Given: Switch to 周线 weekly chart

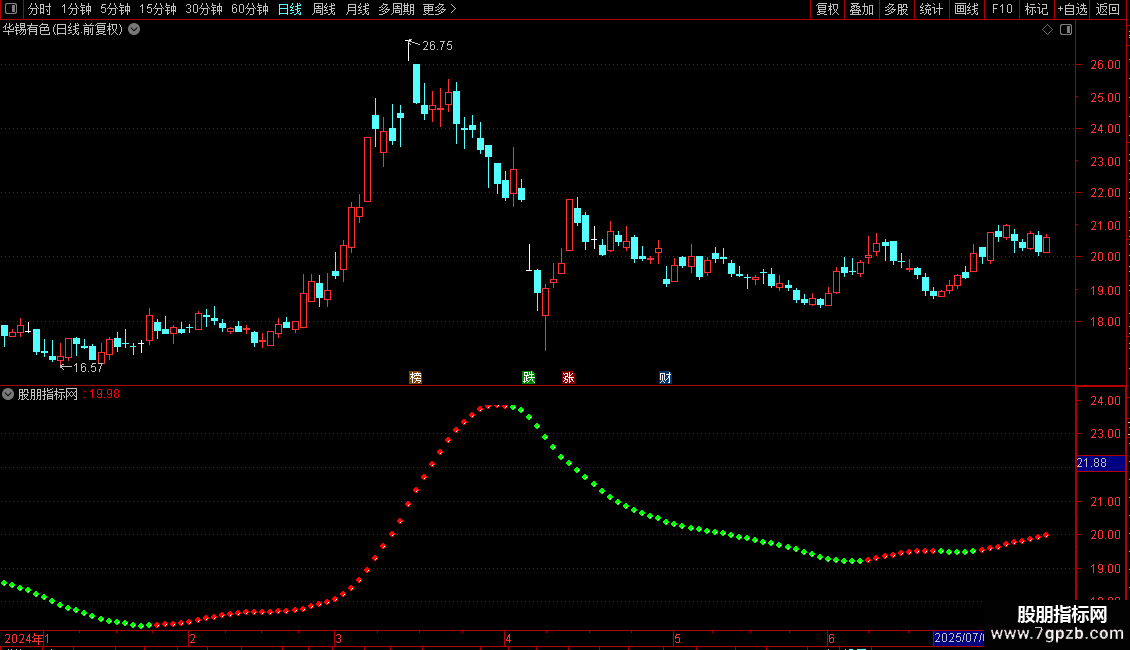Looking at the screenshot, I should [x=324, y=9].
